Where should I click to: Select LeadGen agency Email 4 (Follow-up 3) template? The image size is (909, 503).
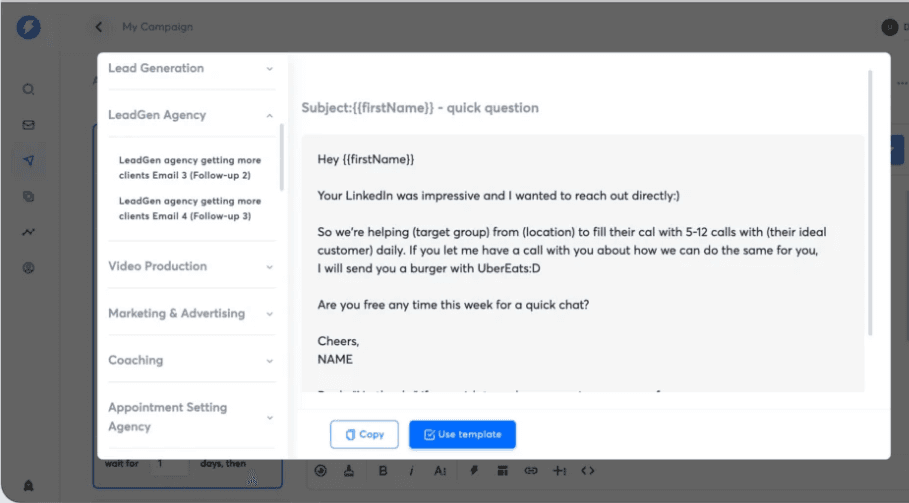tap(190, 208)
